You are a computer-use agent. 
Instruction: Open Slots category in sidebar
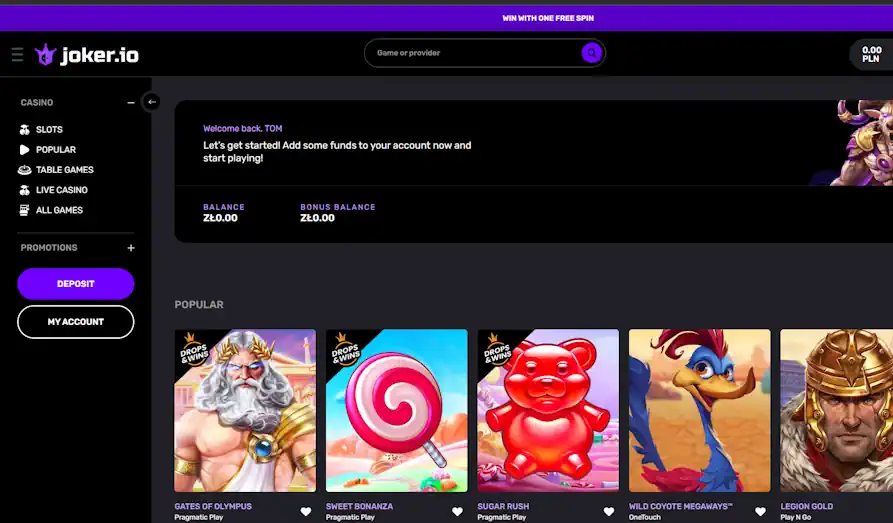[49, 130]
